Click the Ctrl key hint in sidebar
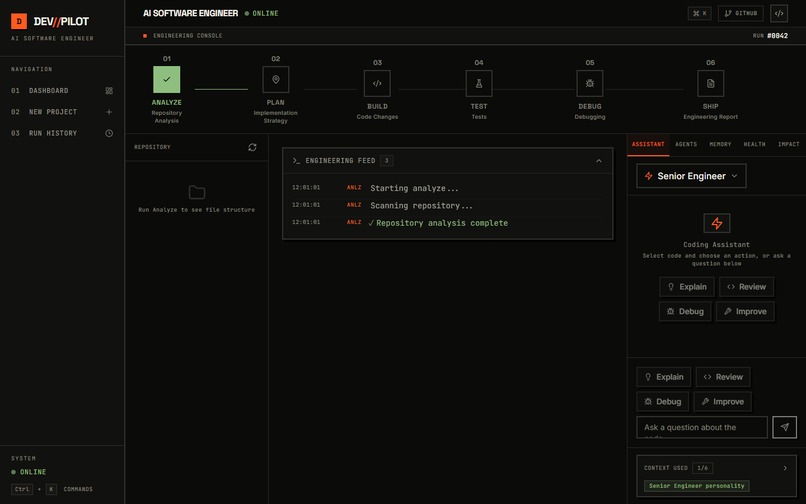Screen dimensions: 806x504 (22, 489)
